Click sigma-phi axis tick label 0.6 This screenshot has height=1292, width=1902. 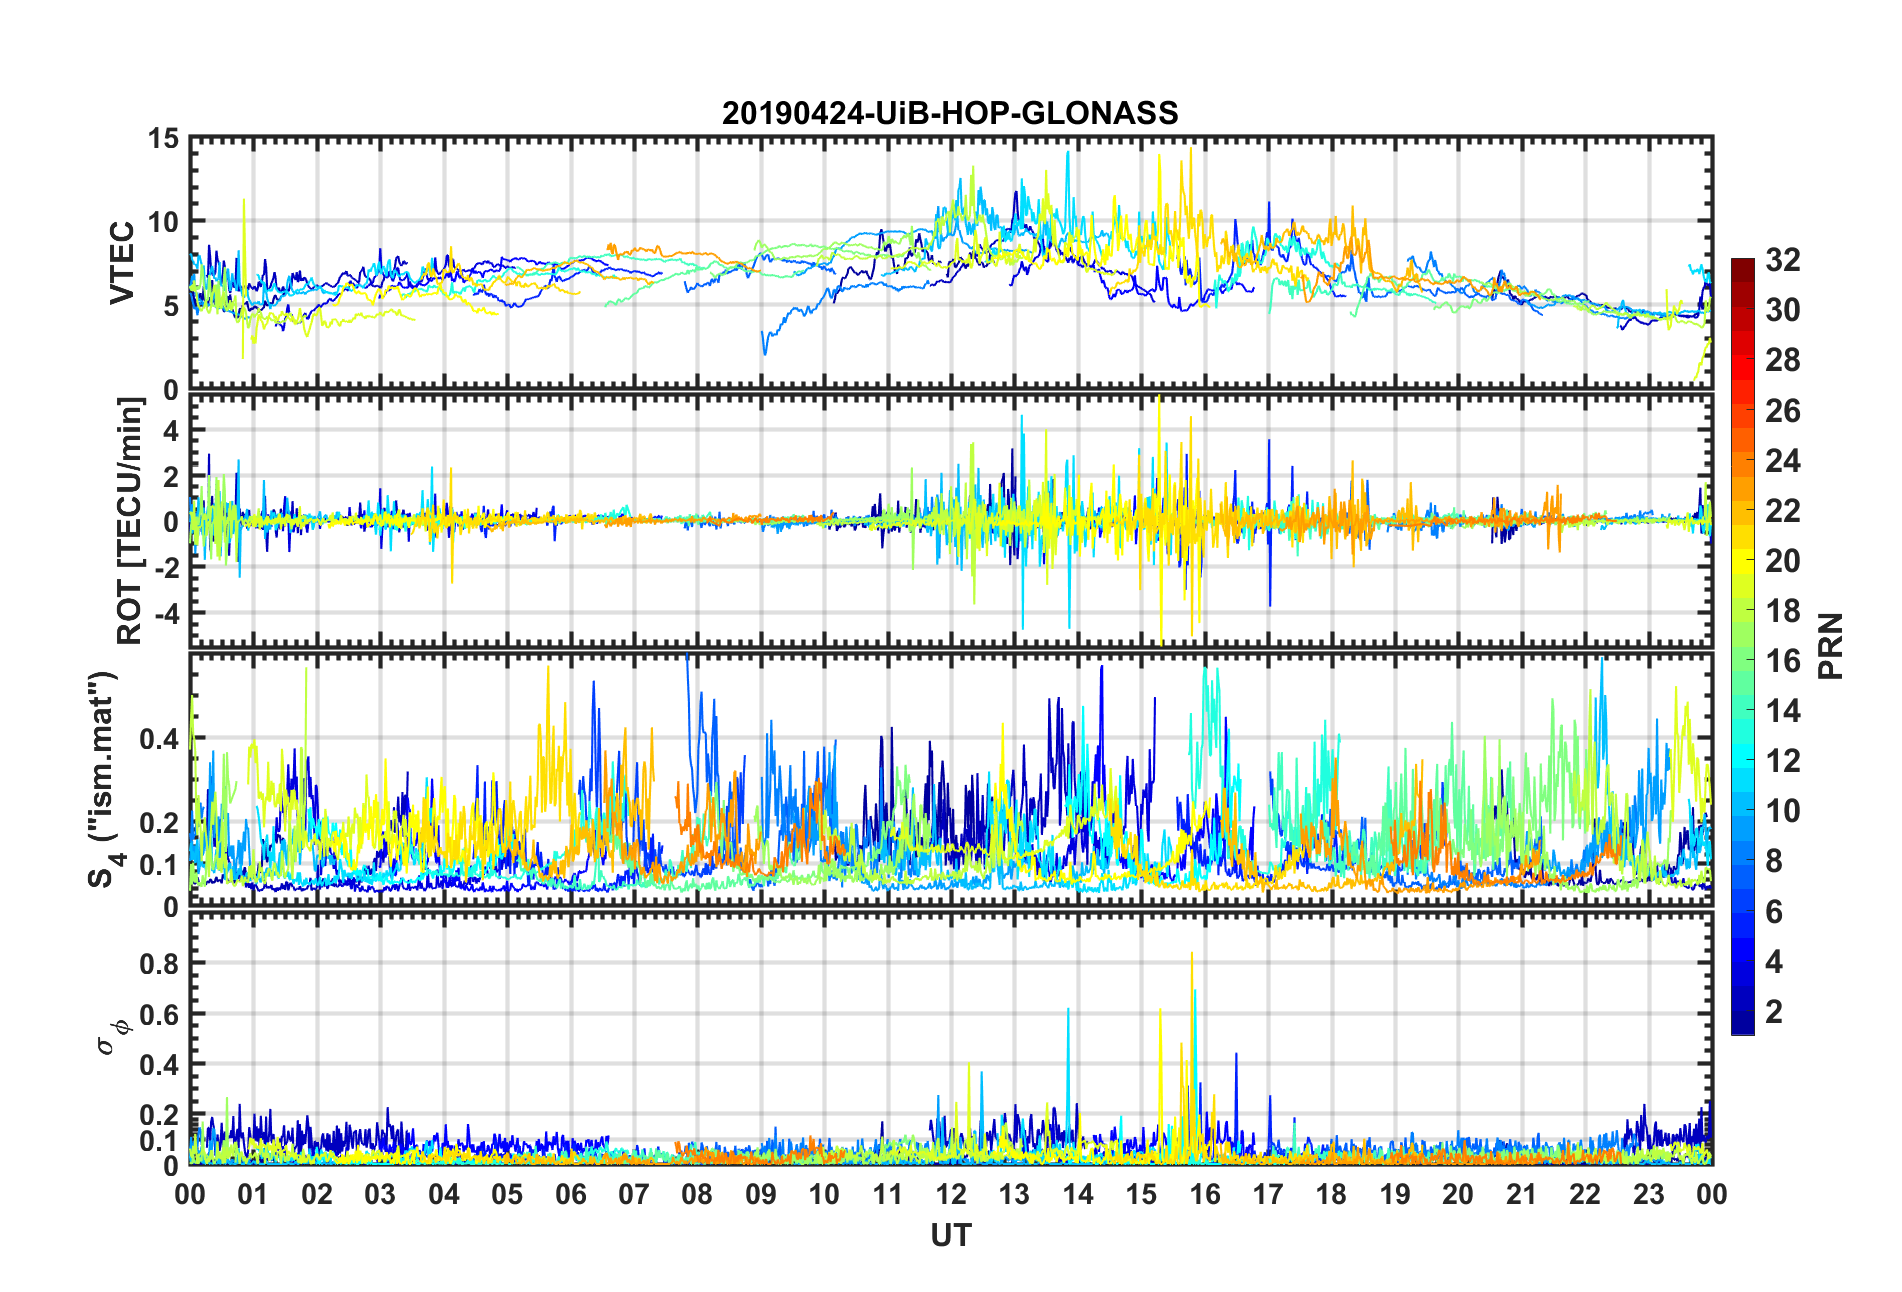click(x=160, y=1015)
